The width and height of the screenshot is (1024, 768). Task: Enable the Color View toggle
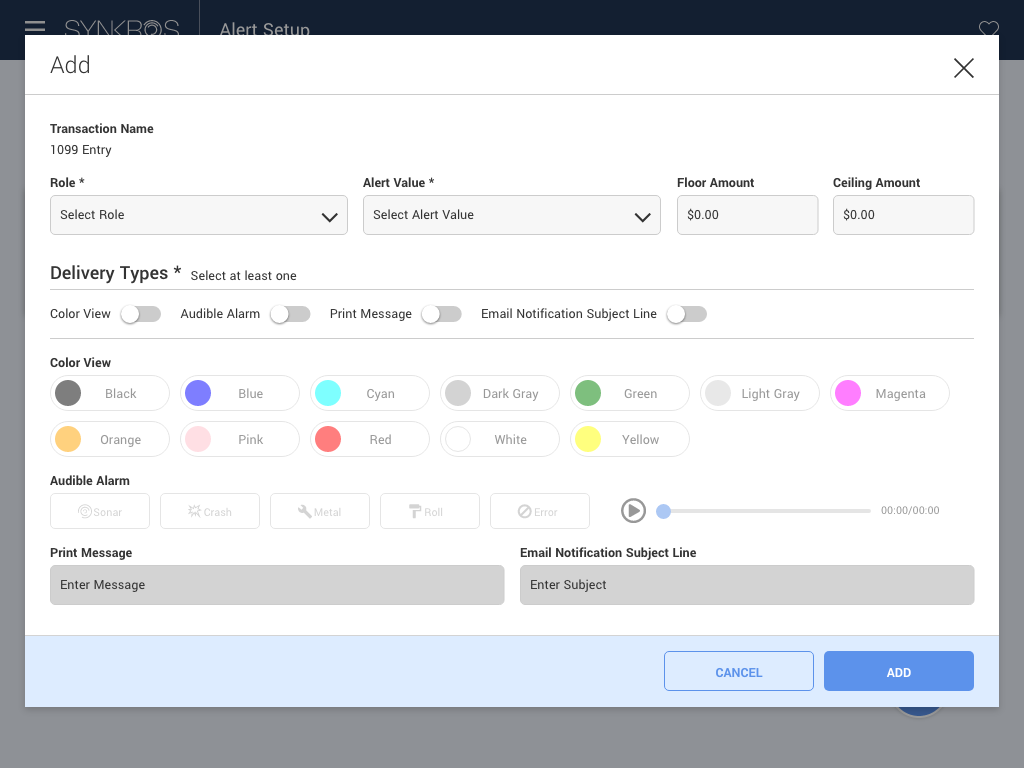tap(140, 314)
